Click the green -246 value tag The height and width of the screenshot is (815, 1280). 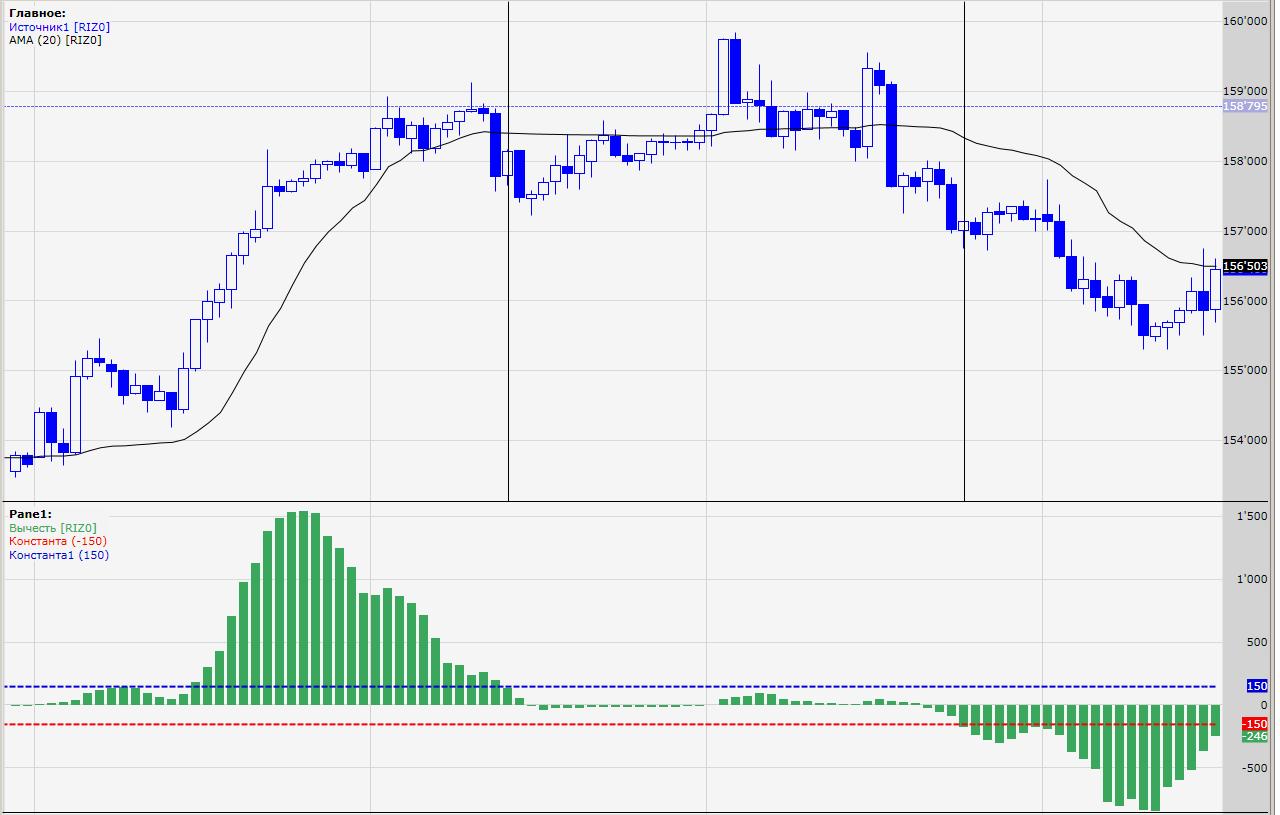1255,737
